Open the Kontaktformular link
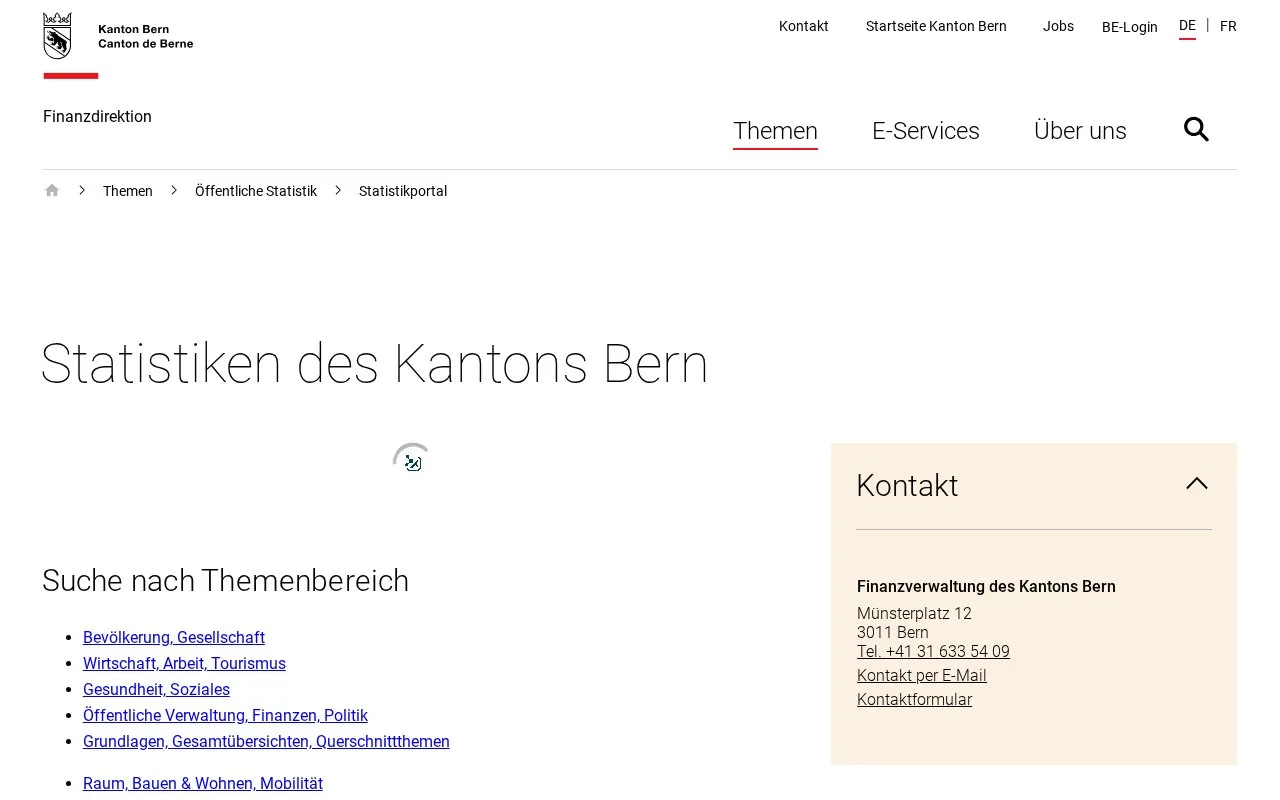The image size is (1280, 800). point(914,699)
